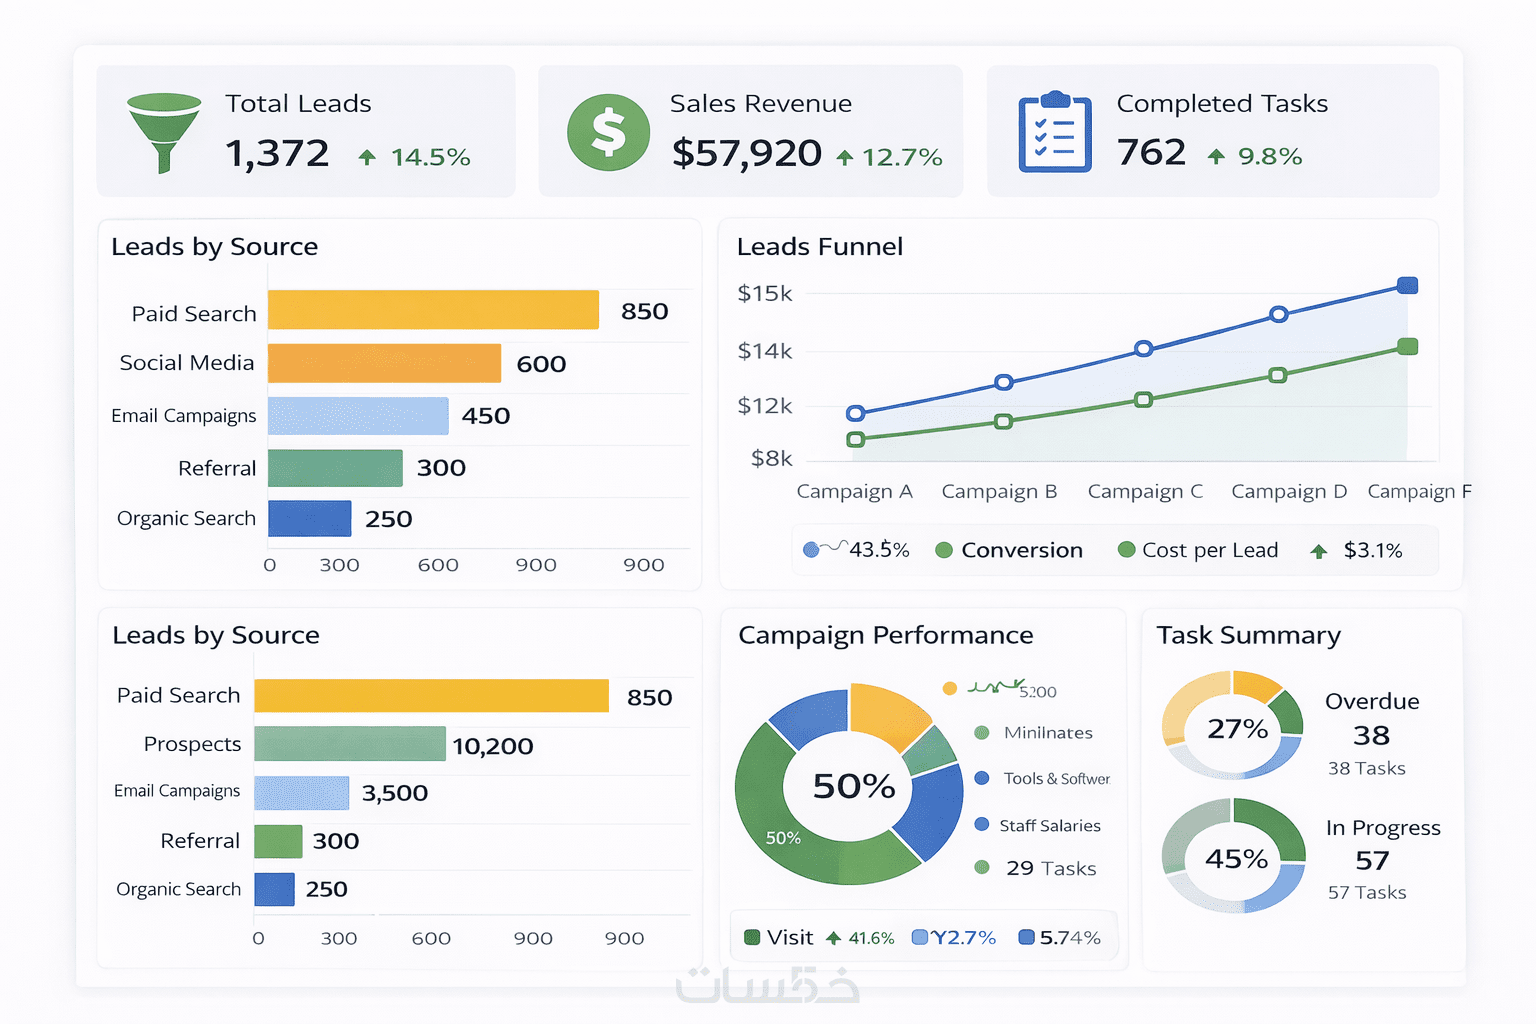
Task: Click the green up arrow beside 14.5%
Action: [x=367, y=157]
